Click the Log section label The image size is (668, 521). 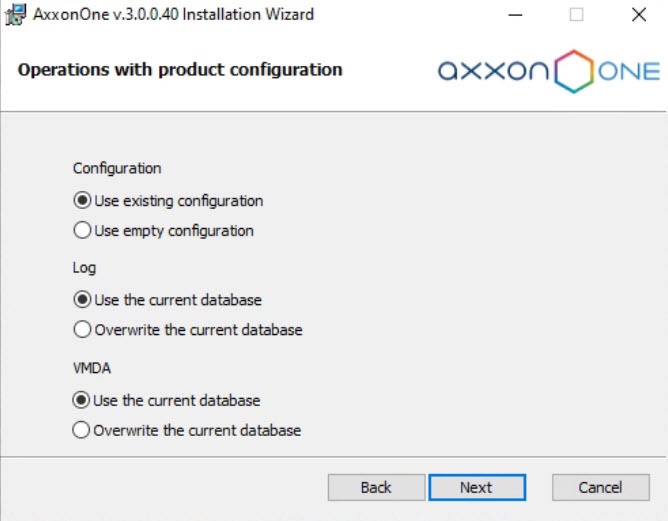pos(84,268)
